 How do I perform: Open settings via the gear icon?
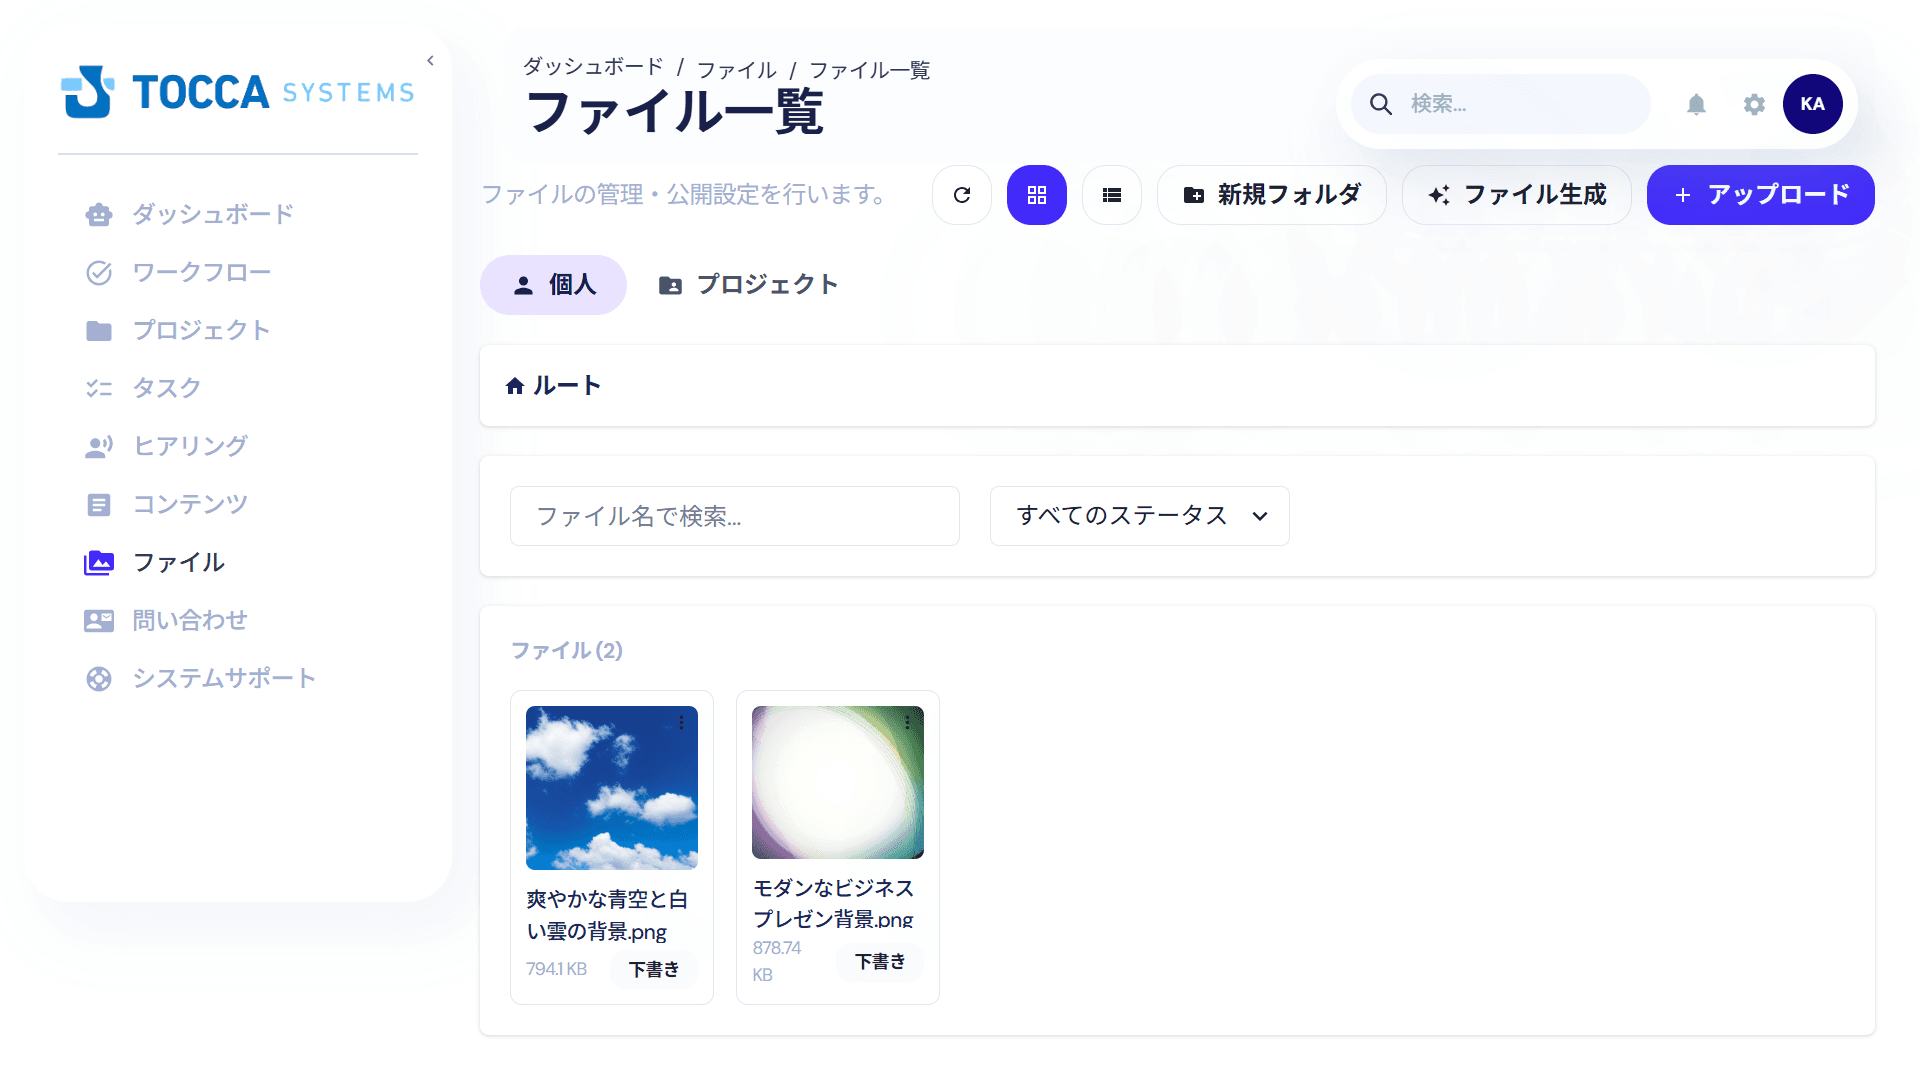click(1754, 104)
